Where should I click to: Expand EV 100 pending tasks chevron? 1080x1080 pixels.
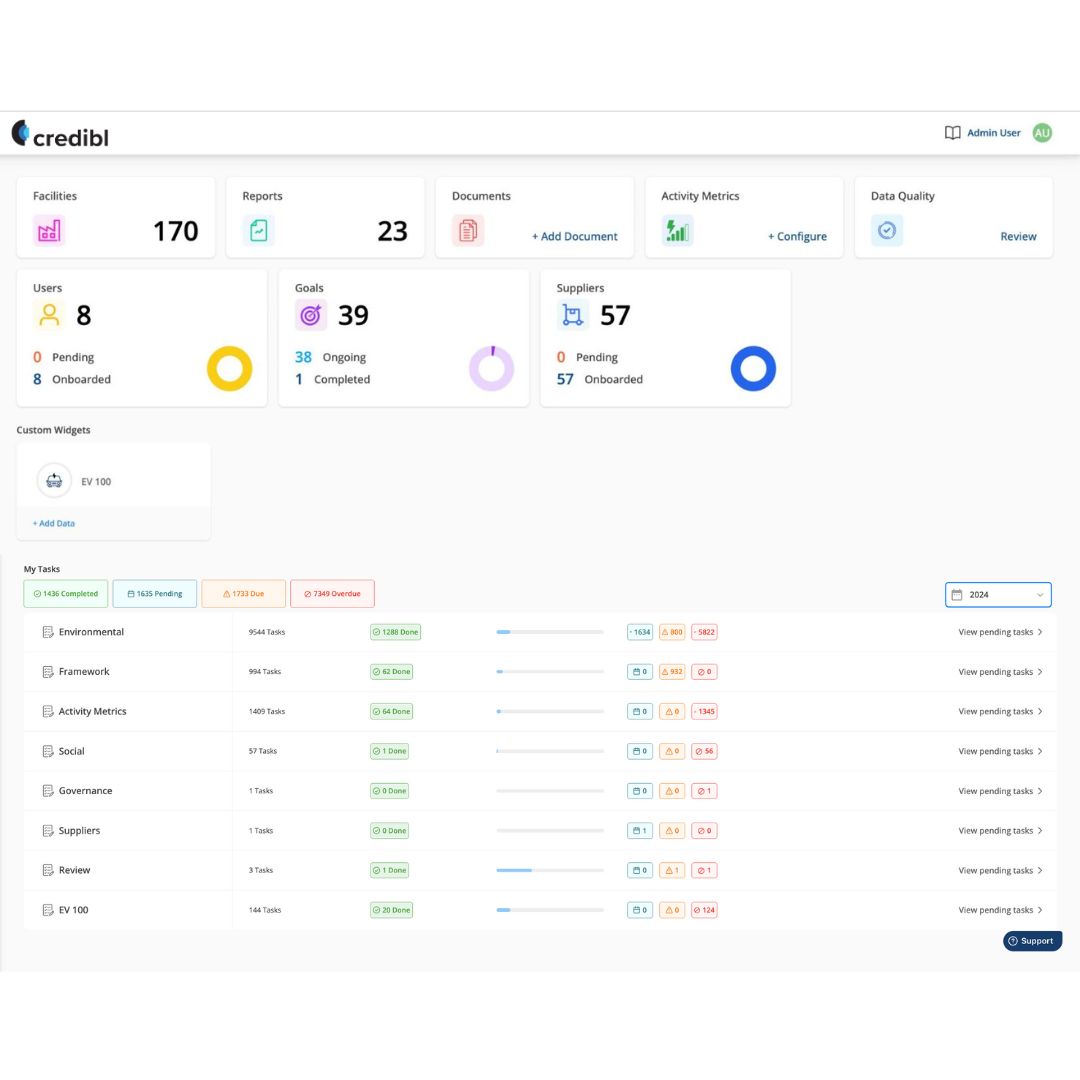click(x=1040, y=910)
